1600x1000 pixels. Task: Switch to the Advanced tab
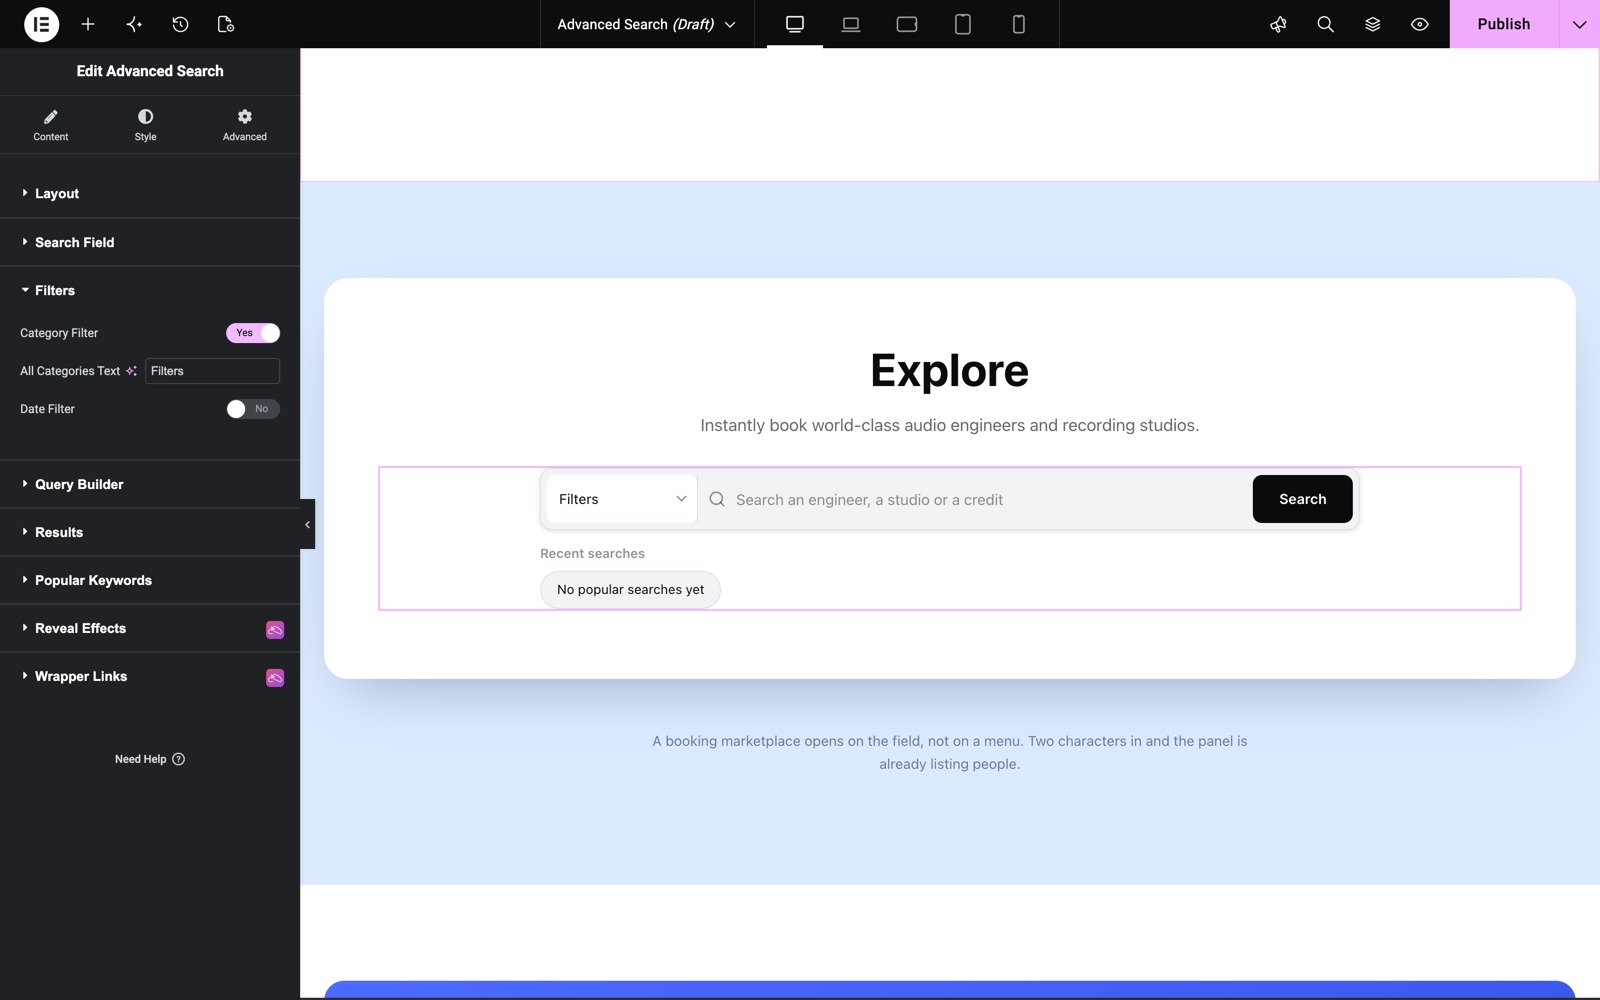click(x=245, y=125)
